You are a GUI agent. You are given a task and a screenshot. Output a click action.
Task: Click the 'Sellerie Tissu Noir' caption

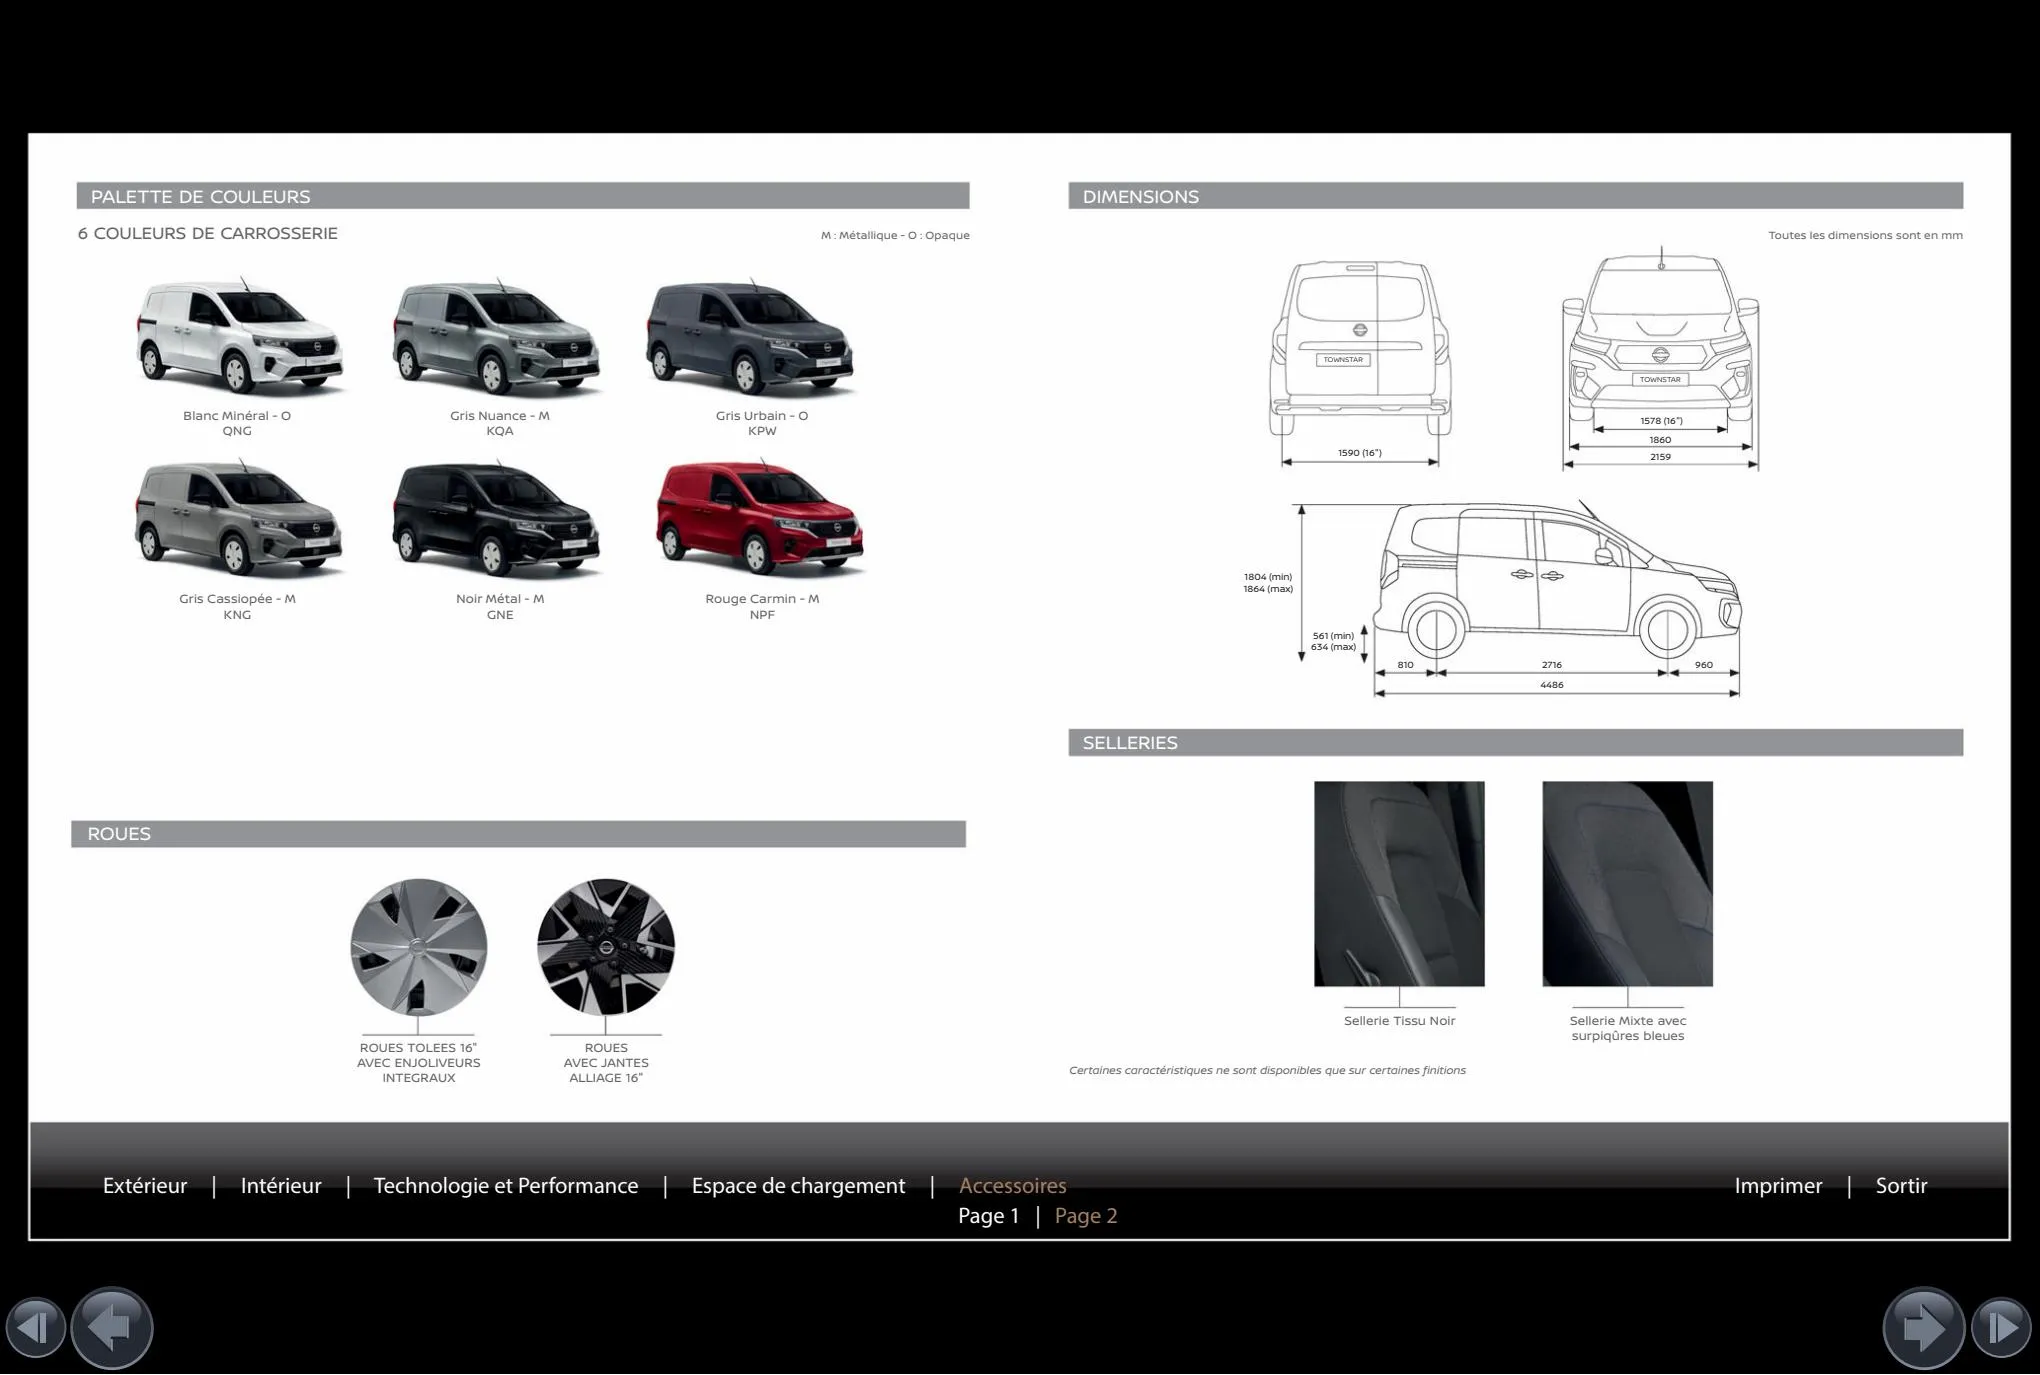[1399, 1021]
